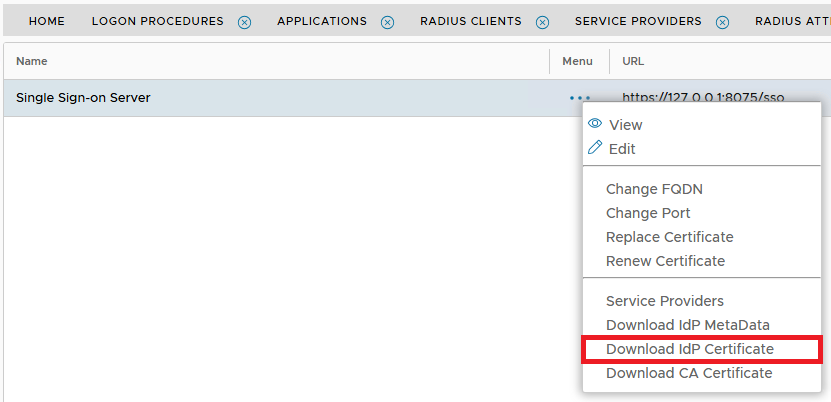Open Service Providers from context menu
This screenshot has height=402, width=831.
coord(664,301)
